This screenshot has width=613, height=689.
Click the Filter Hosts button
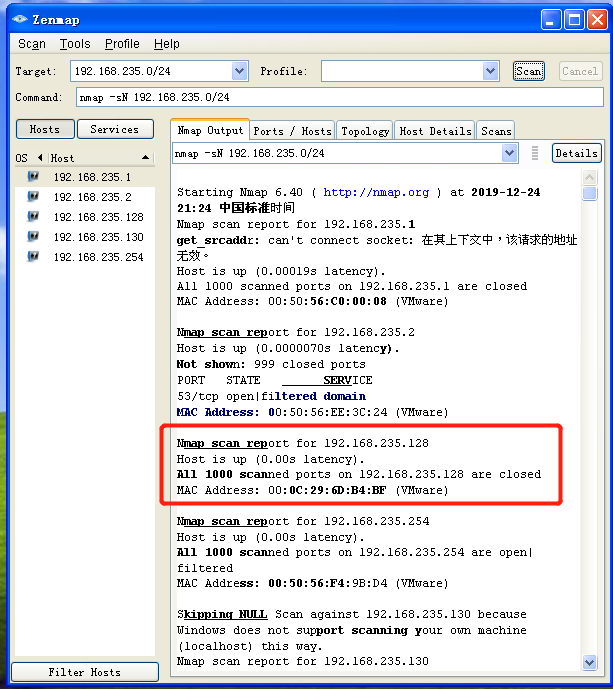click(84, 672)
